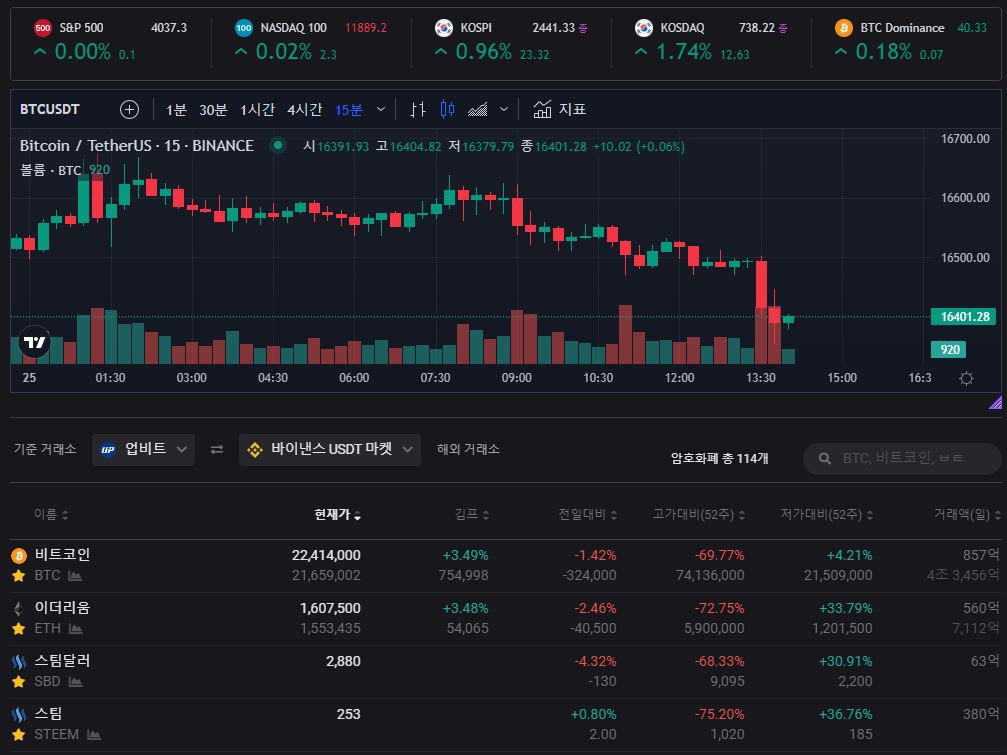Toggle favorite star for 이더리움 ETH
This screenshot has height=755, width=1007.
[19, 628]
